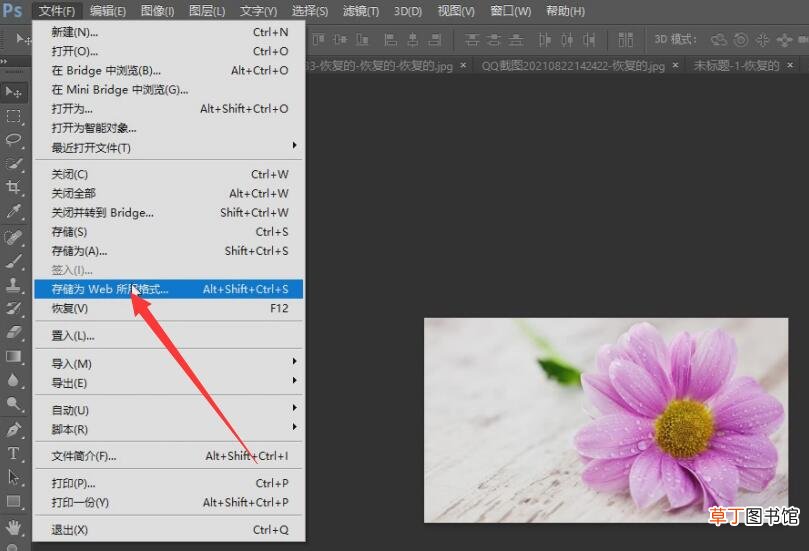
Task: Click the flower image on canvas
Action: point(606,420)
